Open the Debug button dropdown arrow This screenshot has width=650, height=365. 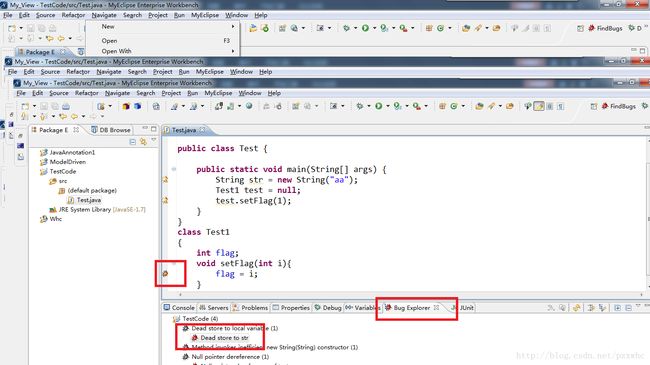[x=369, y=106]
